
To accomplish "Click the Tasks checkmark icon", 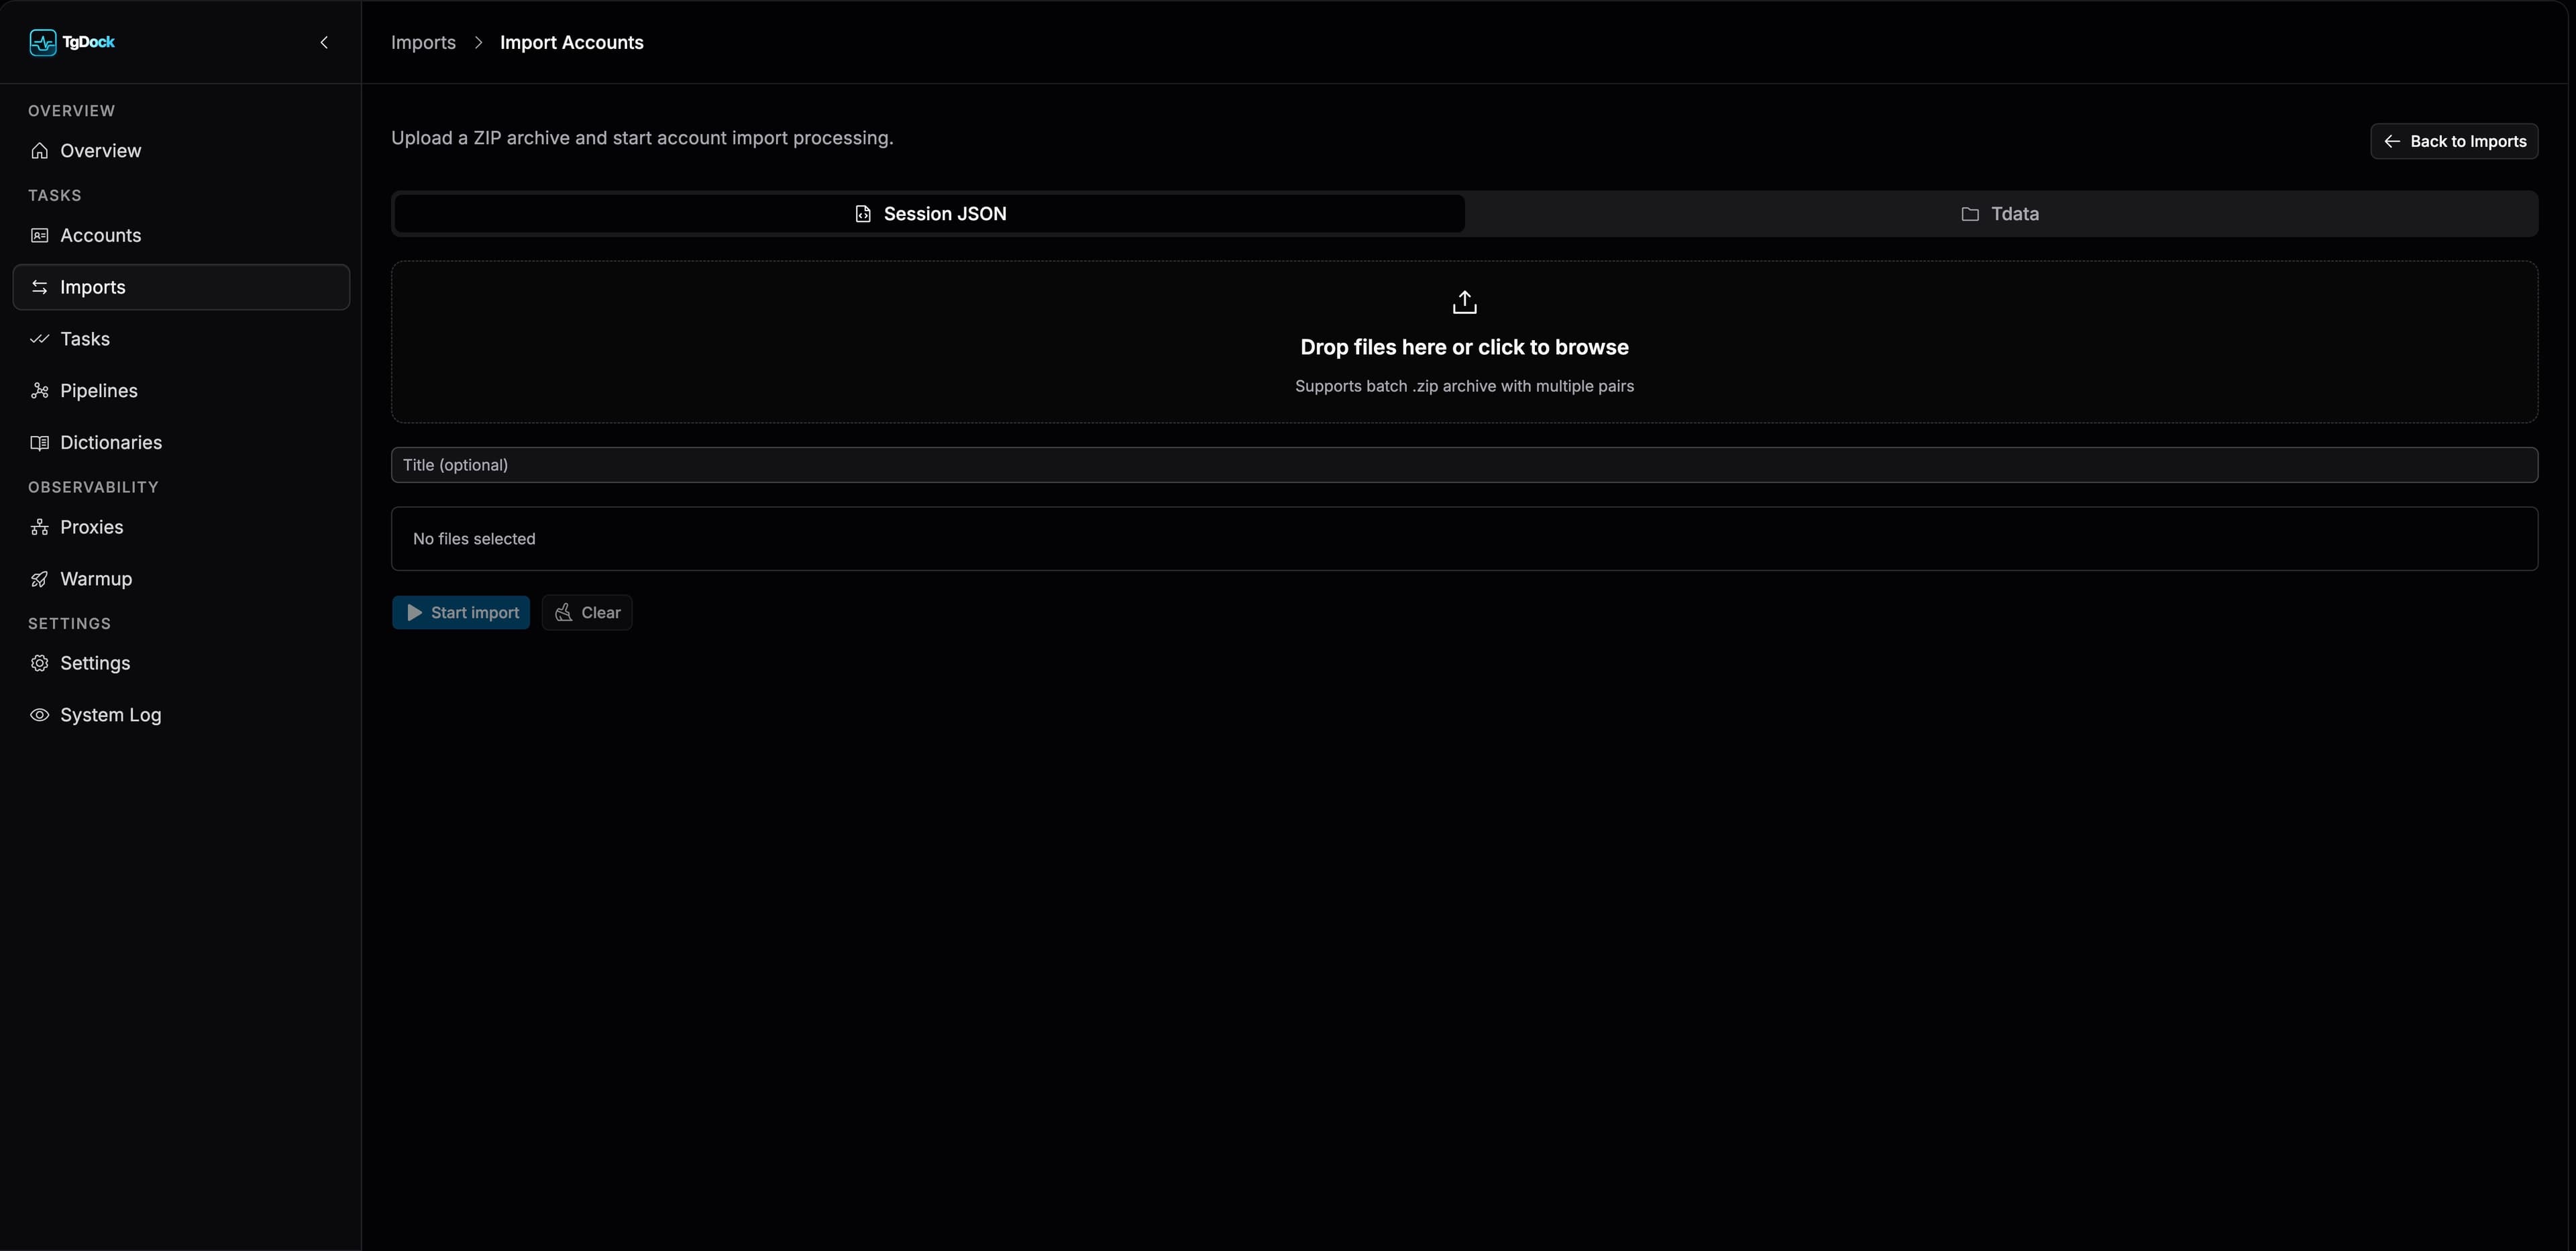I will (x=40, y=339).
